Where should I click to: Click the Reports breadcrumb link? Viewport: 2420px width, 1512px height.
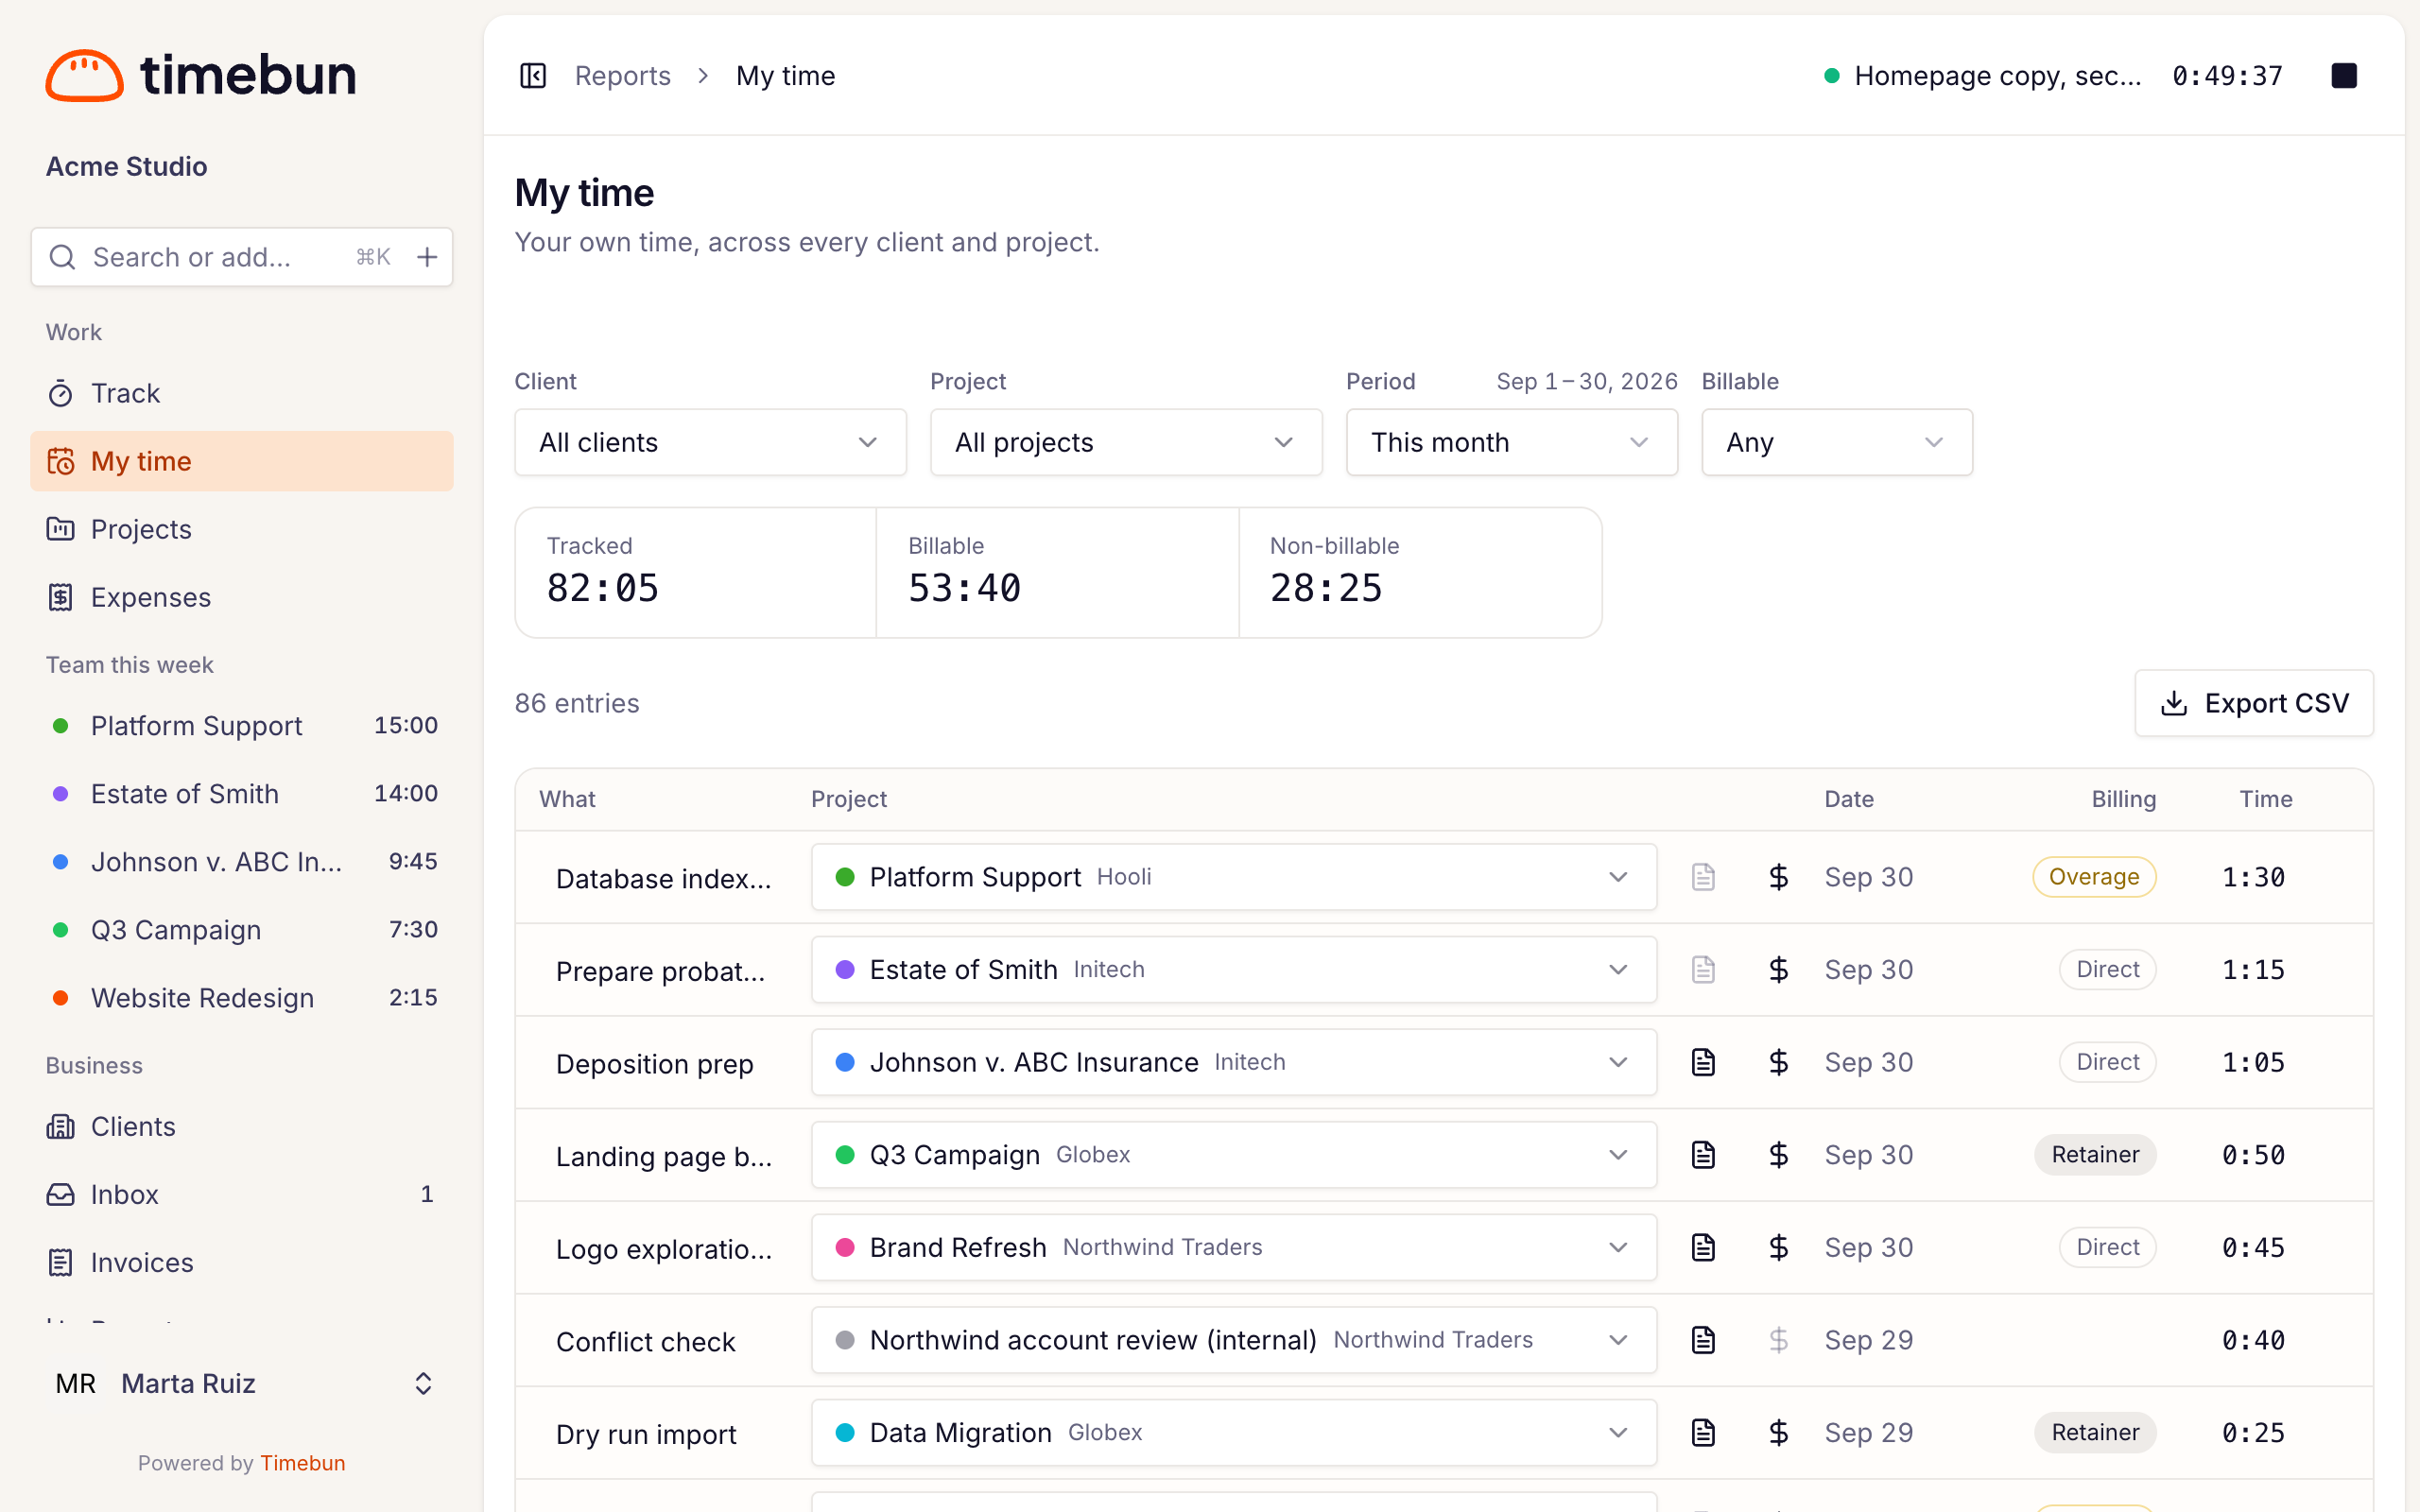coord(622,76)
